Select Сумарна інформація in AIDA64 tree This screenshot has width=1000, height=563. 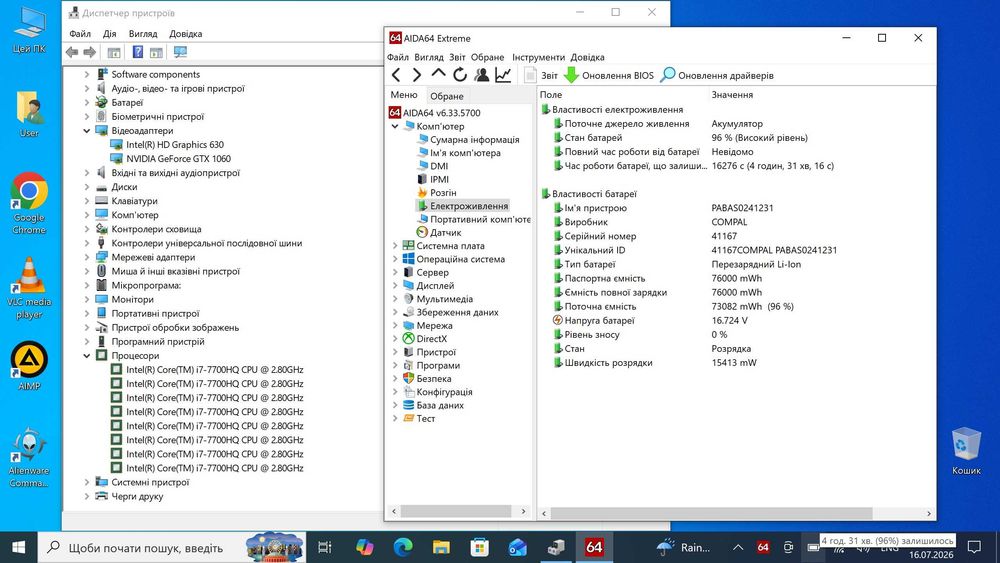coord(474,140)
